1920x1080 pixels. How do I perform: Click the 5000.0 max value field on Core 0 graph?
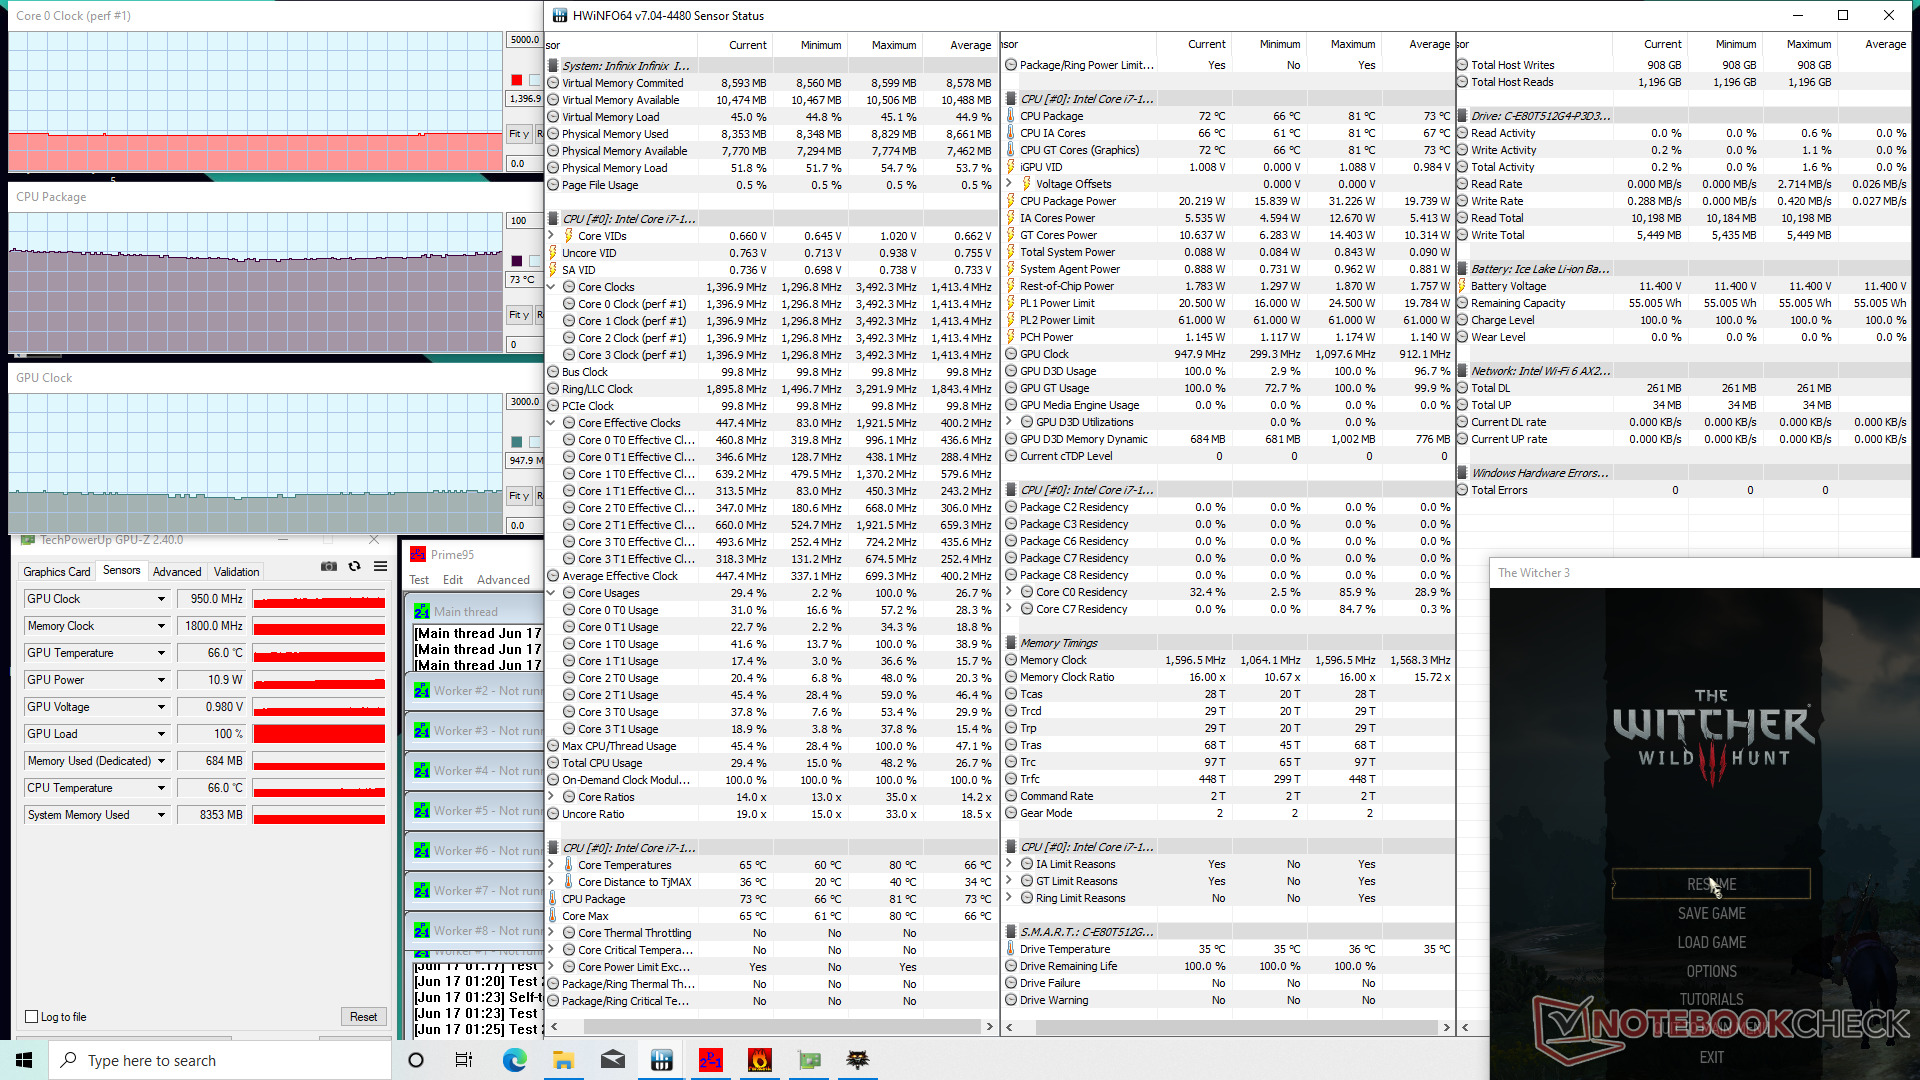pos(525,40)
